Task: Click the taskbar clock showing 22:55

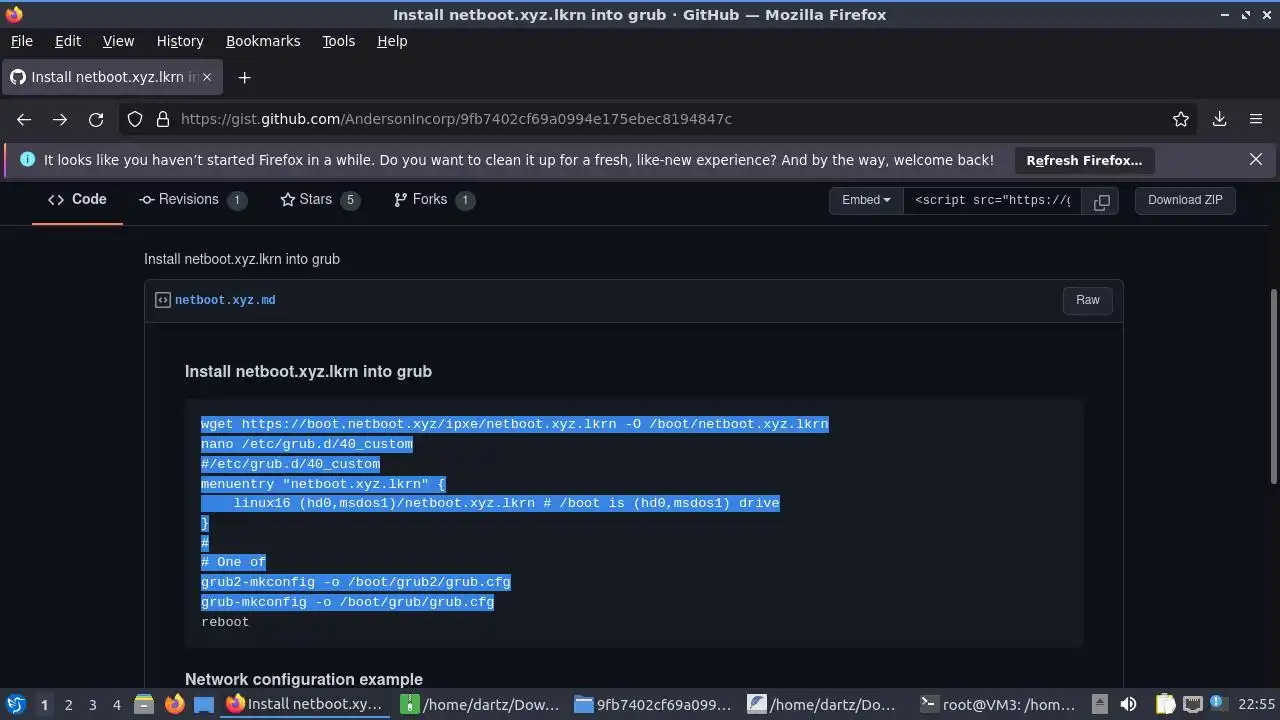Action: pyautogui.click(x=1256, y=704)
